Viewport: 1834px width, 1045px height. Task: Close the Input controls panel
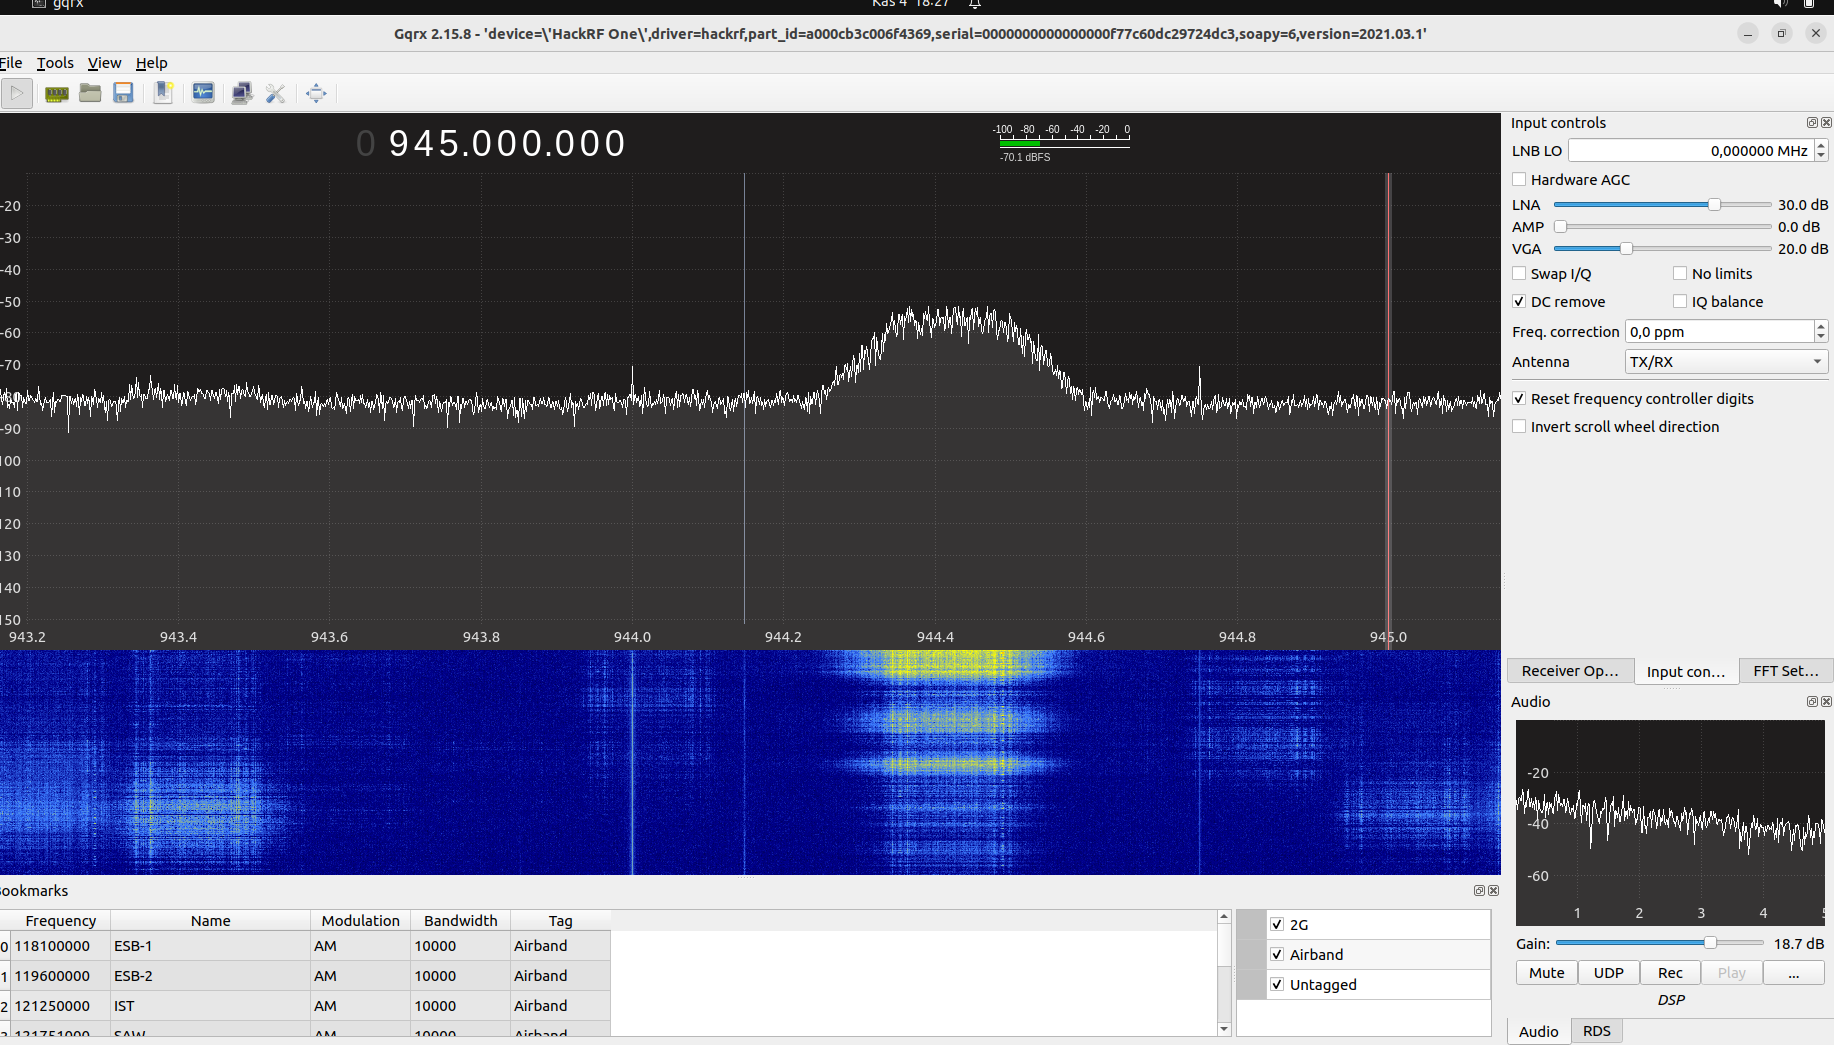tap(1826, 122)
